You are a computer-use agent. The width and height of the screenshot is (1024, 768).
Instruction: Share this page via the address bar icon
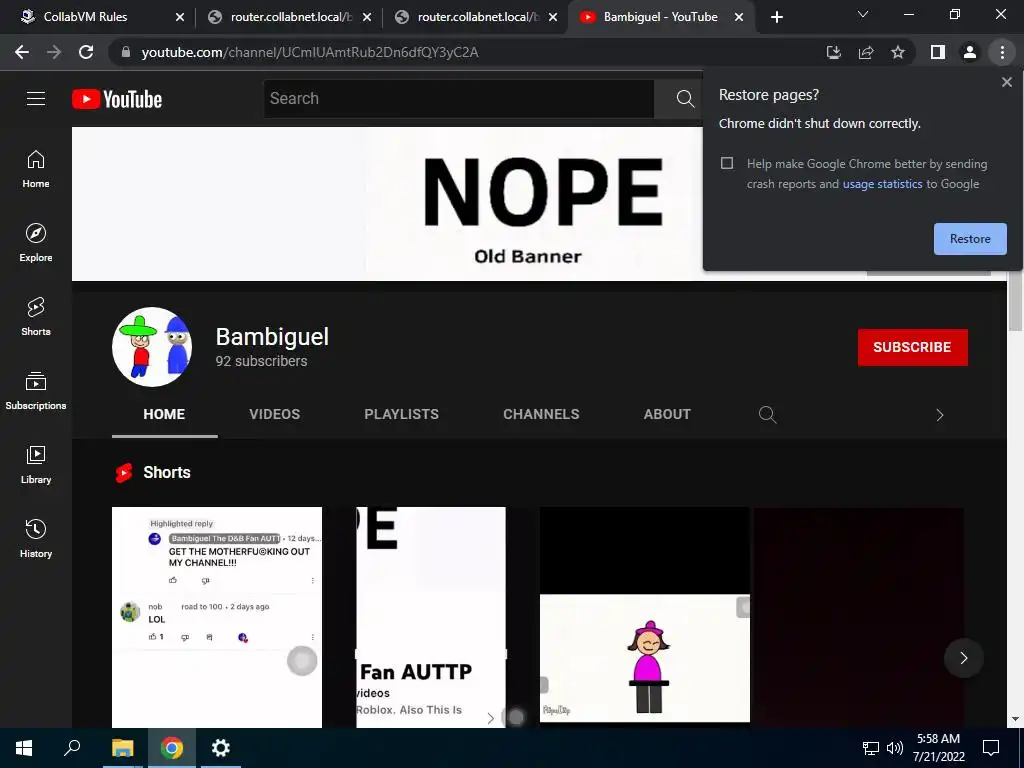pyautogui.click(x=866, y=52)
